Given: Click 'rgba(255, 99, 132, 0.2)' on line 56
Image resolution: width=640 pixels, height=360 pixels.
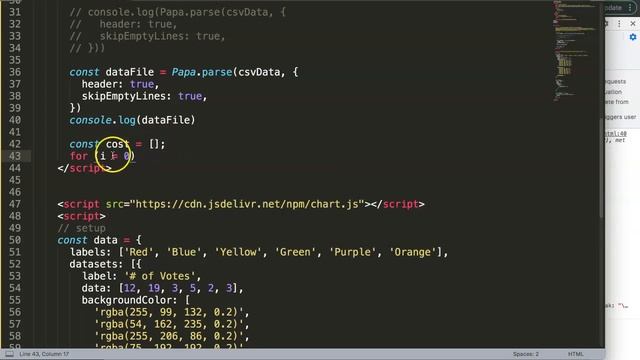Looking at the screenshot, I should [169, 312].
